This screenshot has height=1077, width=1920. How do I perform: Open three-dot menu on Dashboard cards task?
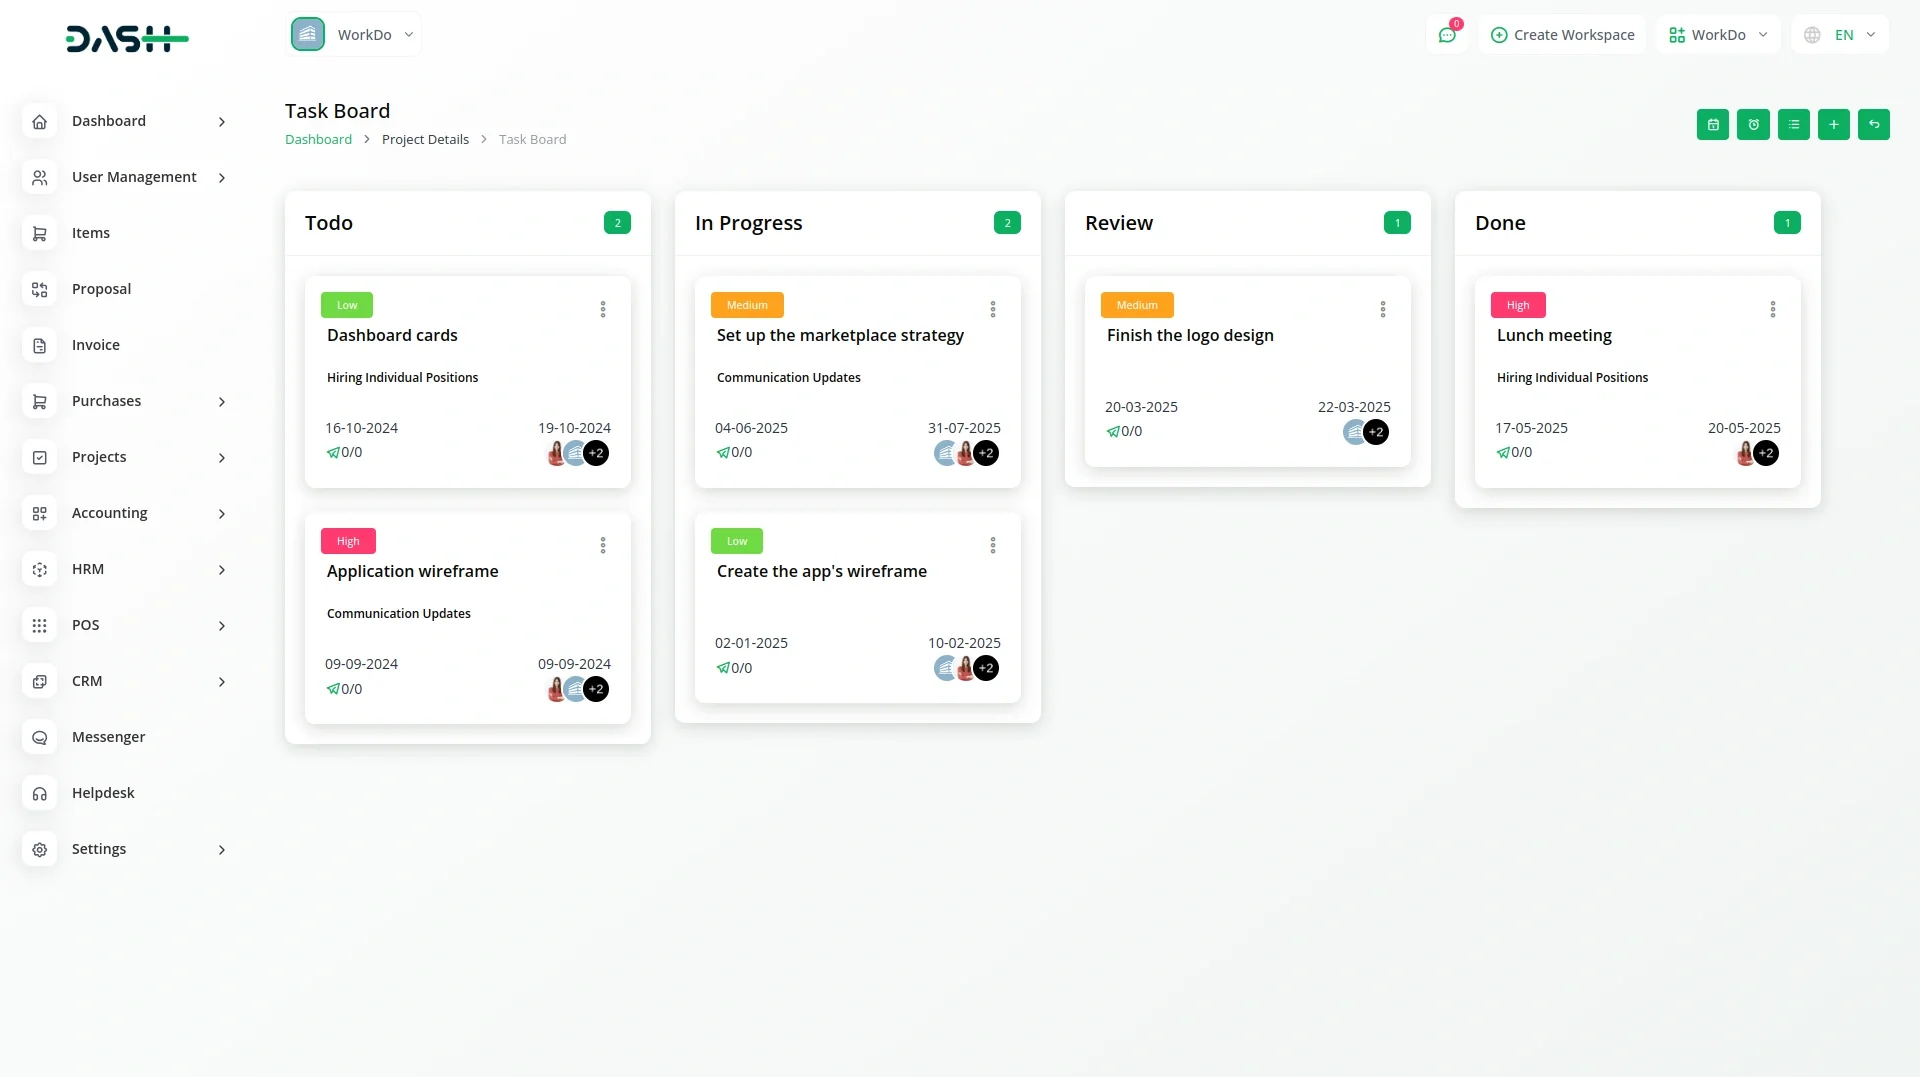603,309
